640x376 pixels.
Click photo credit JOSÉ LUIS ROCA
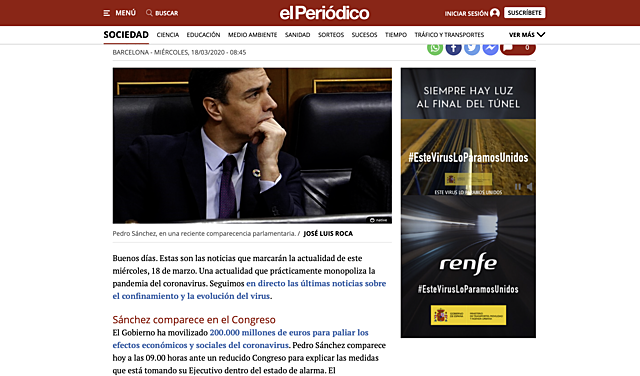pyautogui.click(x=328, y=234)
